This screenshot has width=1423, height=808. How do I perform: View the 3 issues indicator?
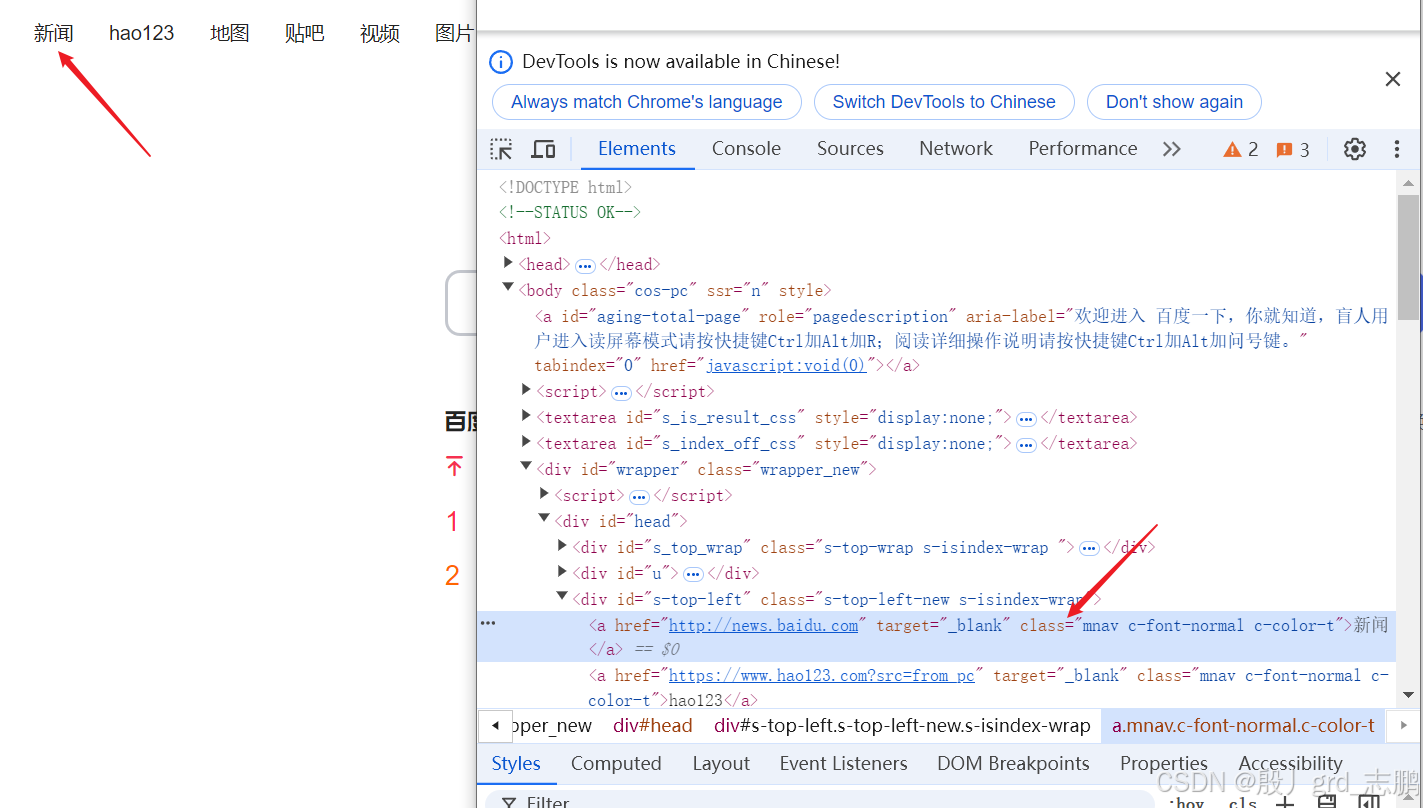[x=1293, y=149]
